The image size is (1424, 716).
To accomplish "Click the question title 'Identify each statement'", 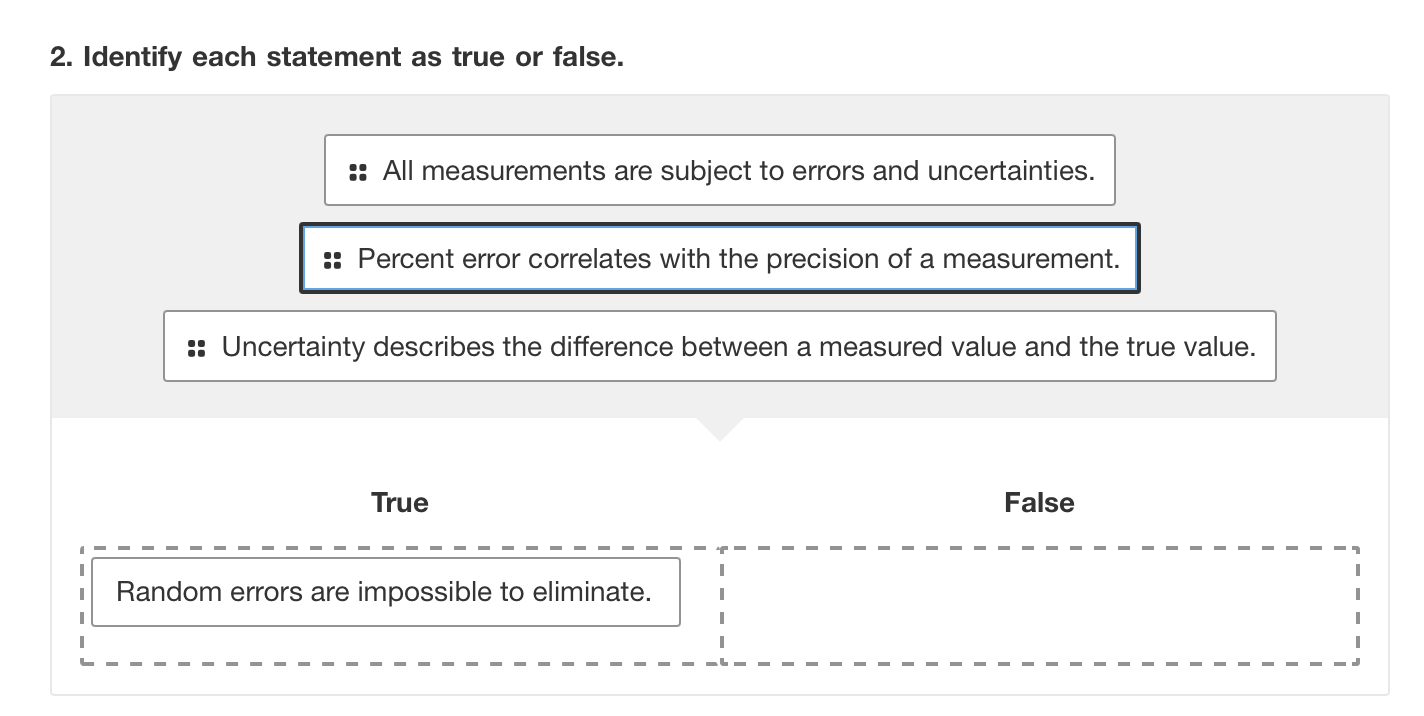I will click(x=335, y=56).
